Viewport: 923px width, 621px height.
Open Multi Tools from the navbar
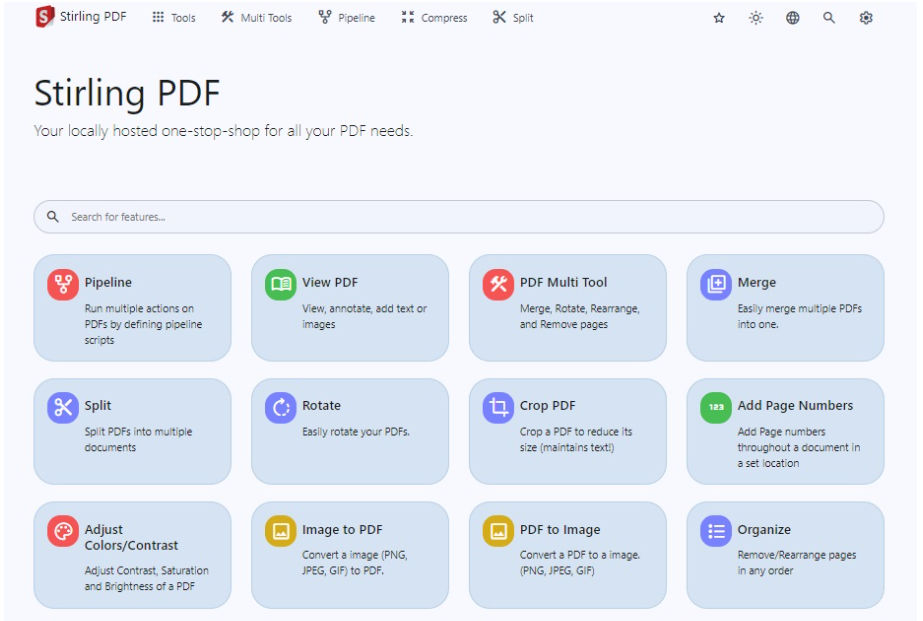256,18
